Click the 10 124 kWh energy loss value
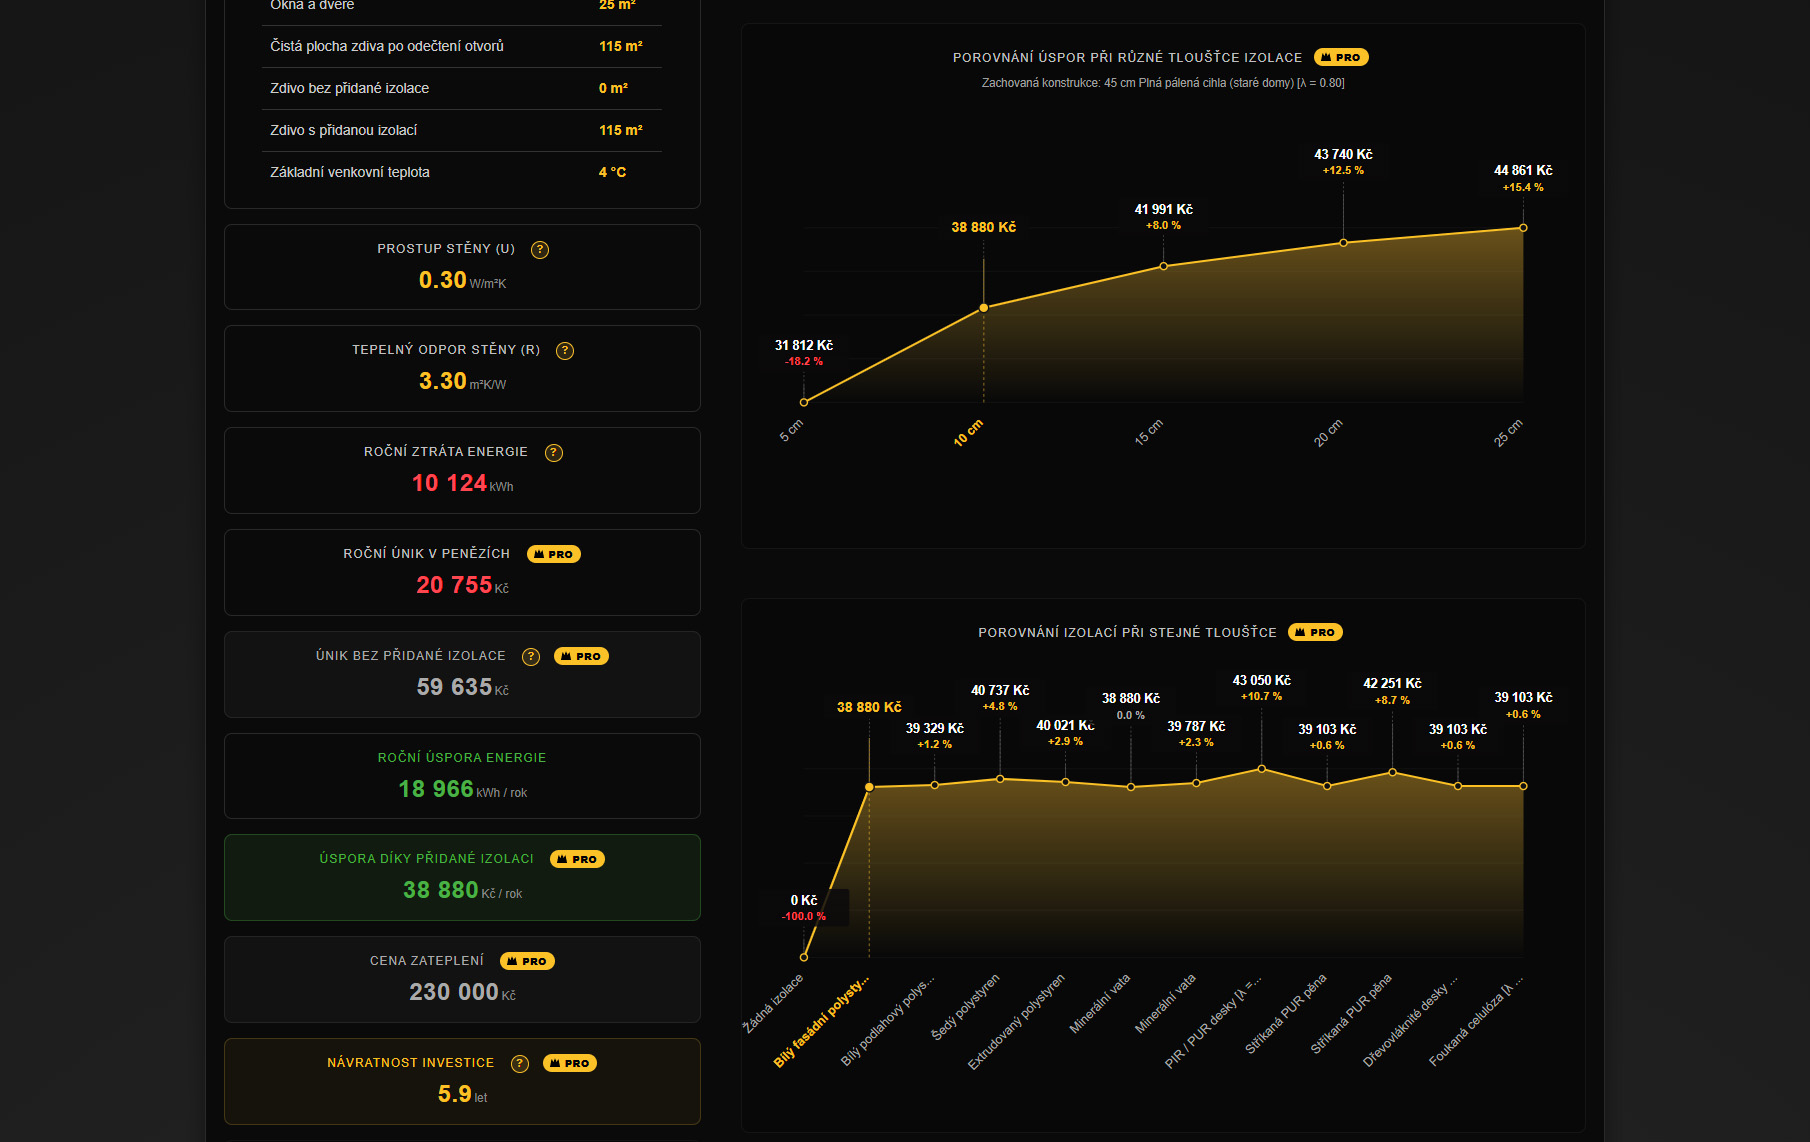This screenshot has width=1810, height=1142. pos(462,484)
